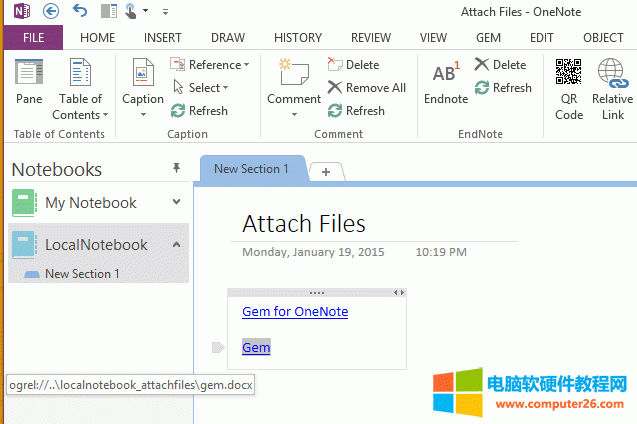Viewport: 637px width, 424px height.
Task: Switch to the HOME ribbon tab
Action: pos(98,38)
